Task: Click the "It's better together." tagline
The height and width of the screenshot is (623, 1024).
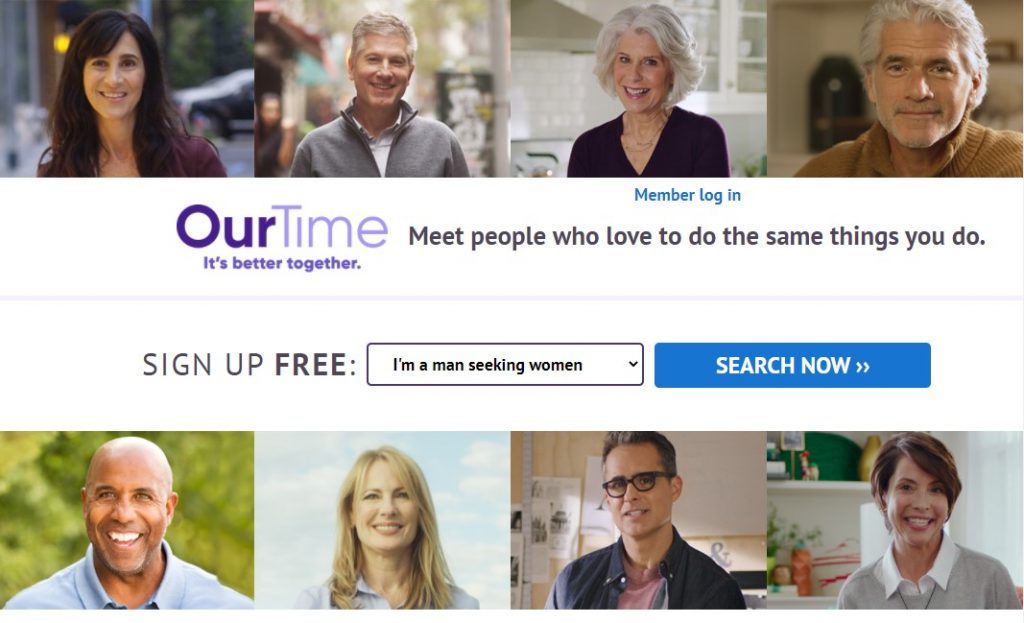Action: [x=281, y=263]
